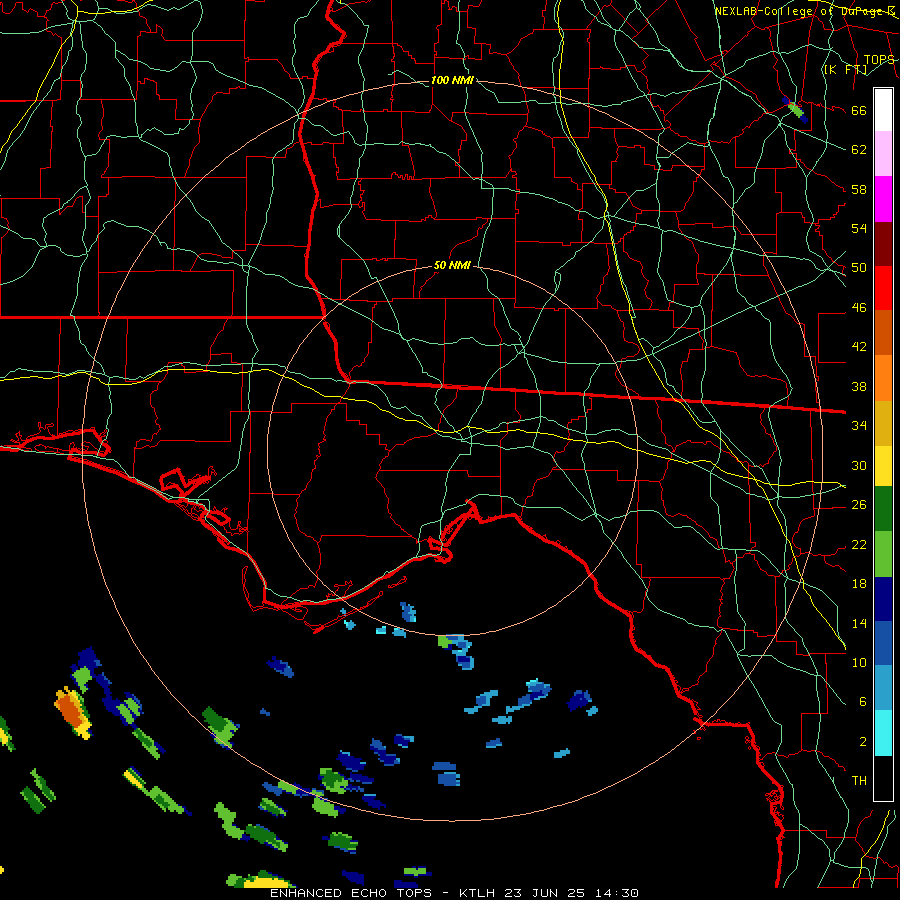Click the legend value 62

(x=859, y=150)
